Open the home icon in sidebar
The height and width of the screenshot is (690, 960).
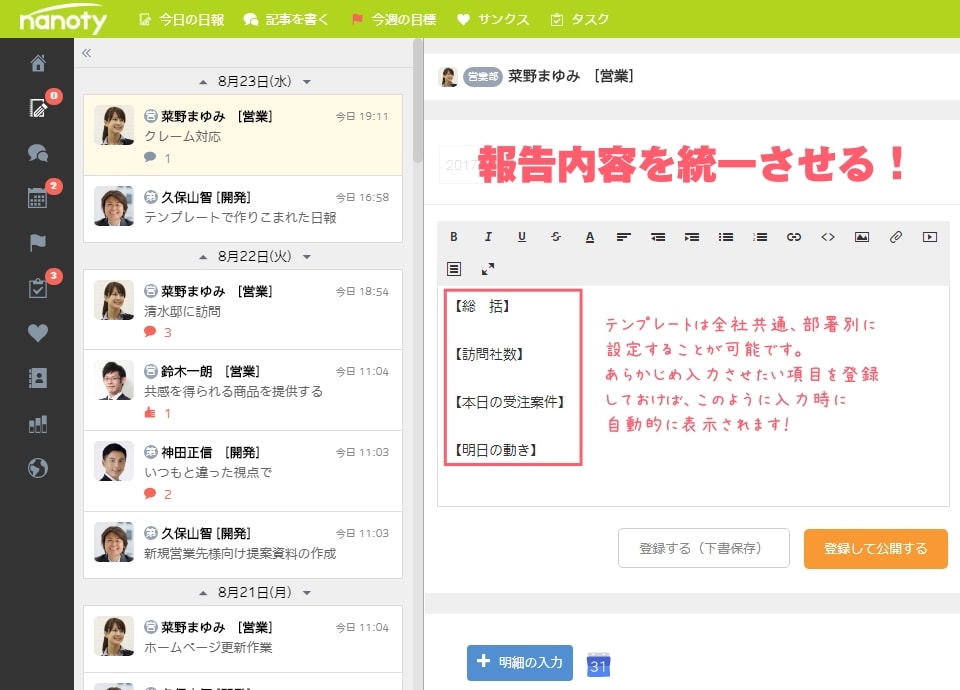click(38, 62)
